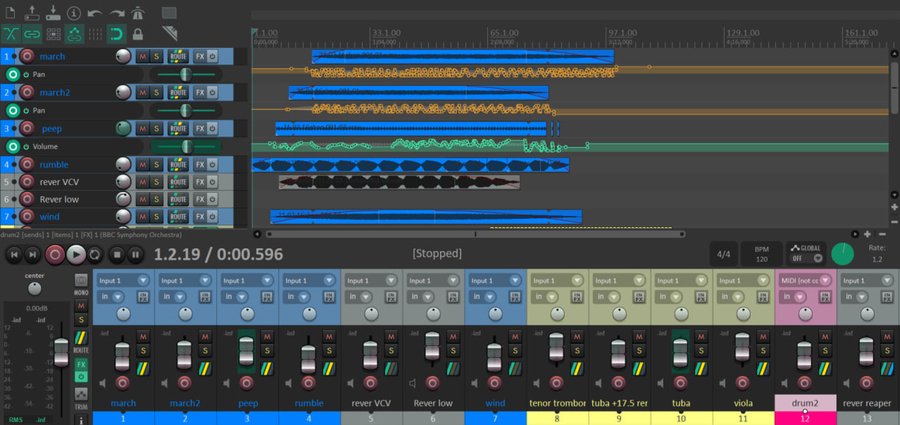The image size is (900, 425).
Task: Open the master track FX button
Action: pos(82,364)
